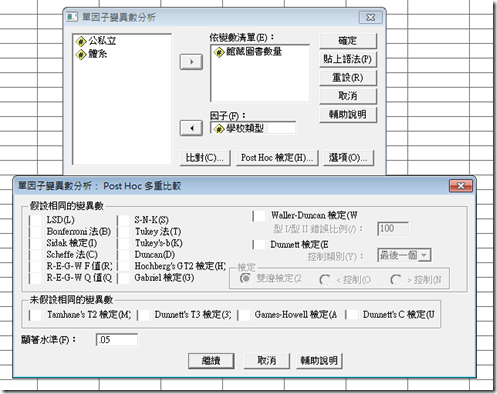The width and height of the screenshot is (497, 394).
Task: Click the 館藏圖書數量 dependent variable entry
Action: tap(248, 52)
